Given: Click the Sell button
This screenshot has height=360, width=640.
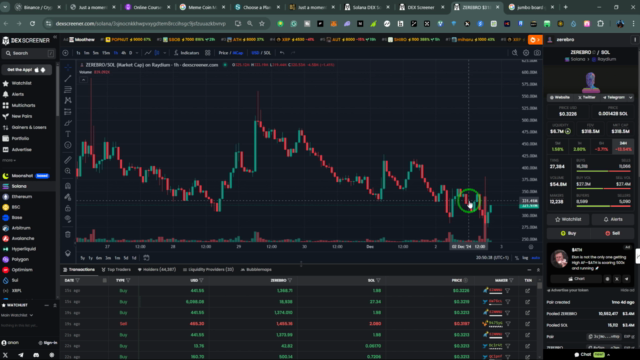Looking at the screenshot, I should point(612,233).
